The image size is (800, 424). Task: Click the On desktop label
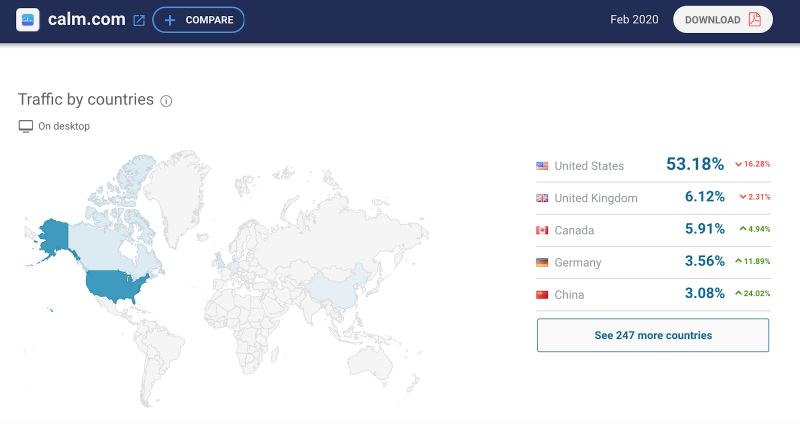[x=64, y=126]
